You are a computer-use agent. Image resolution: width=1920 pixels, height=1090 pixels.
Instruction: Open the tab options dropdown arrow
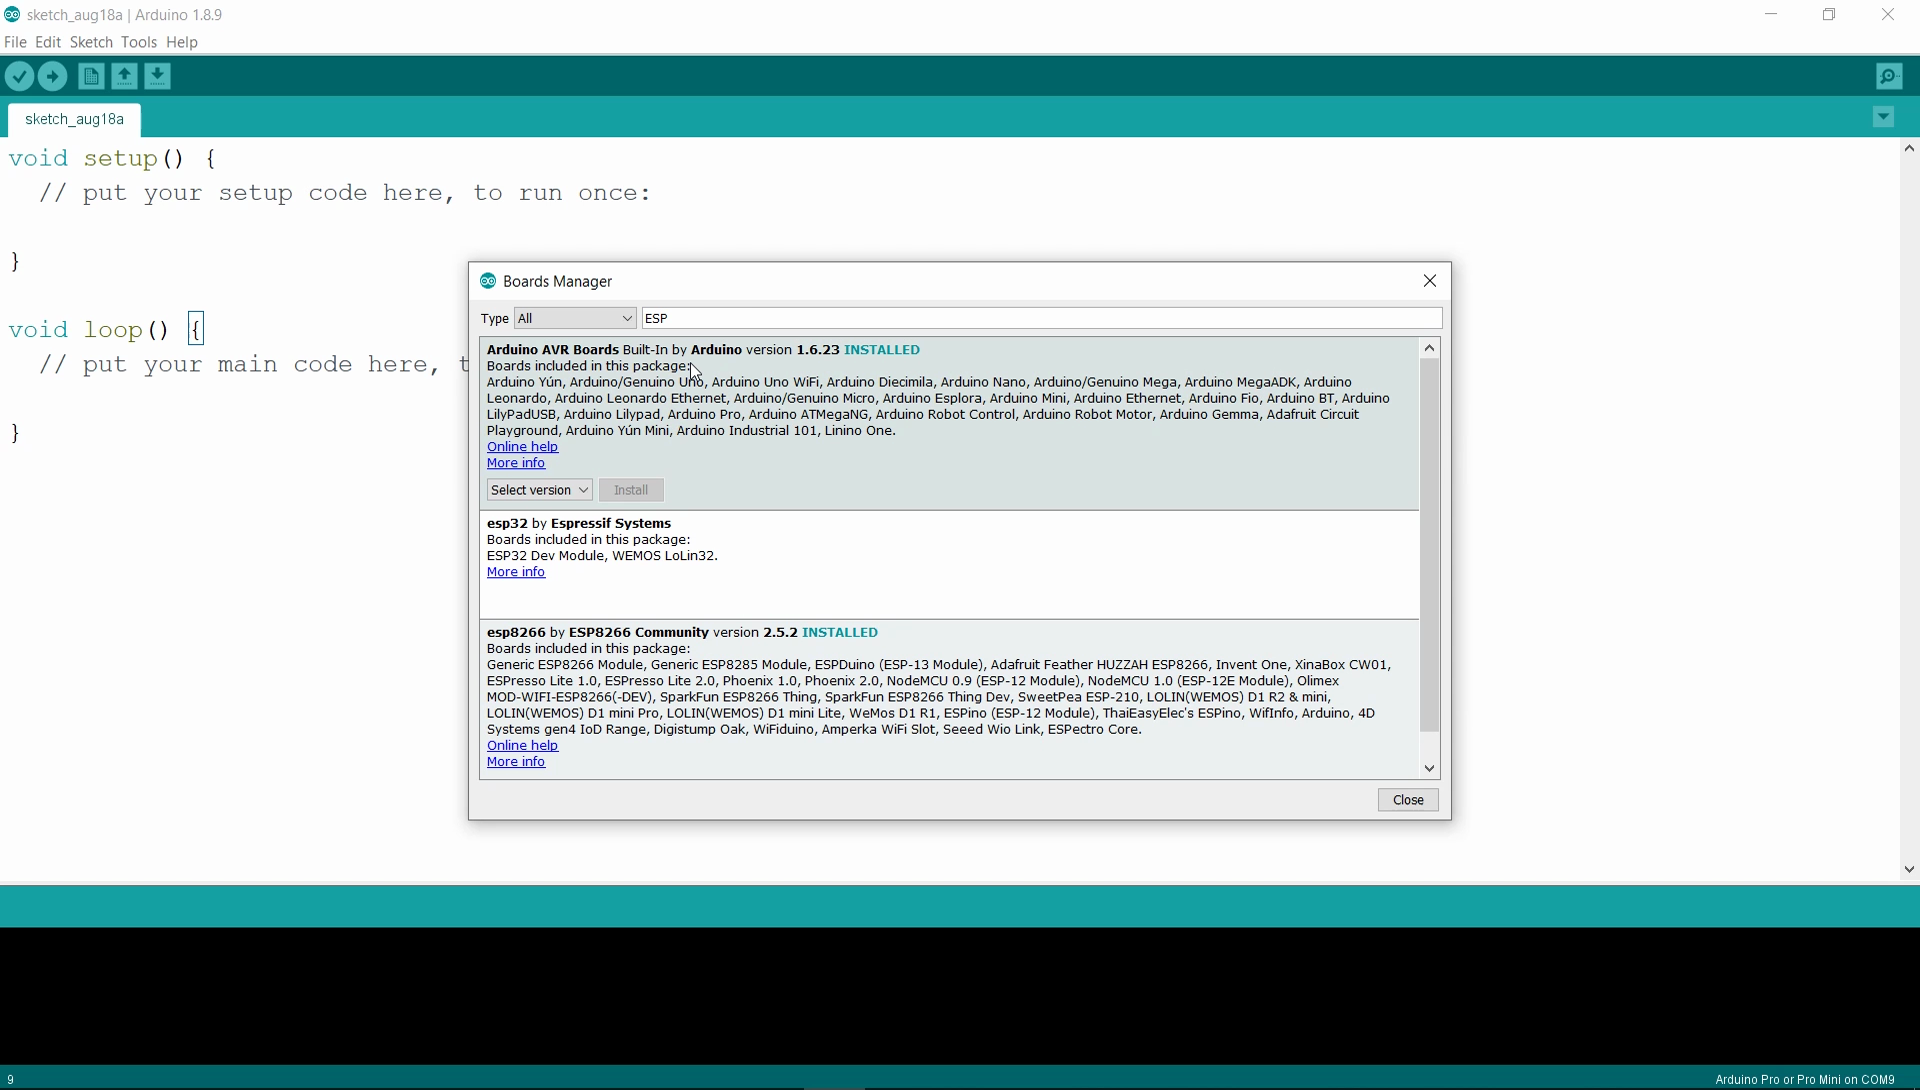[x=1883, y=117]
